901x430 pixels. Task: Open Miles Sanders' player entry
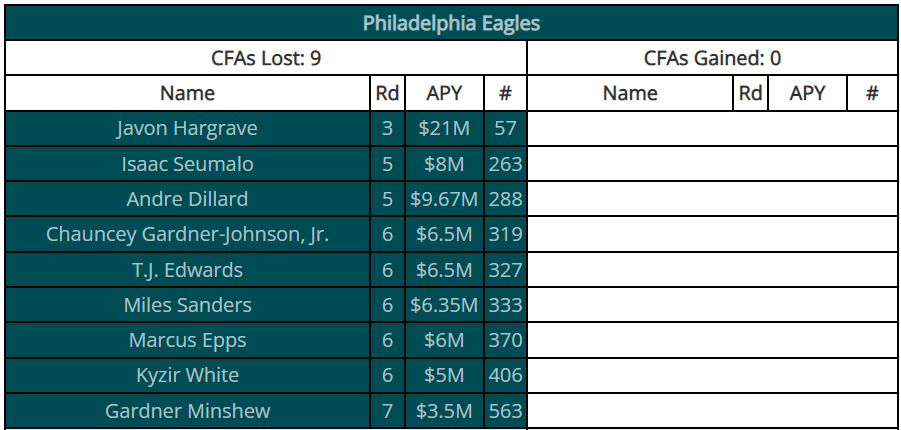187,305
